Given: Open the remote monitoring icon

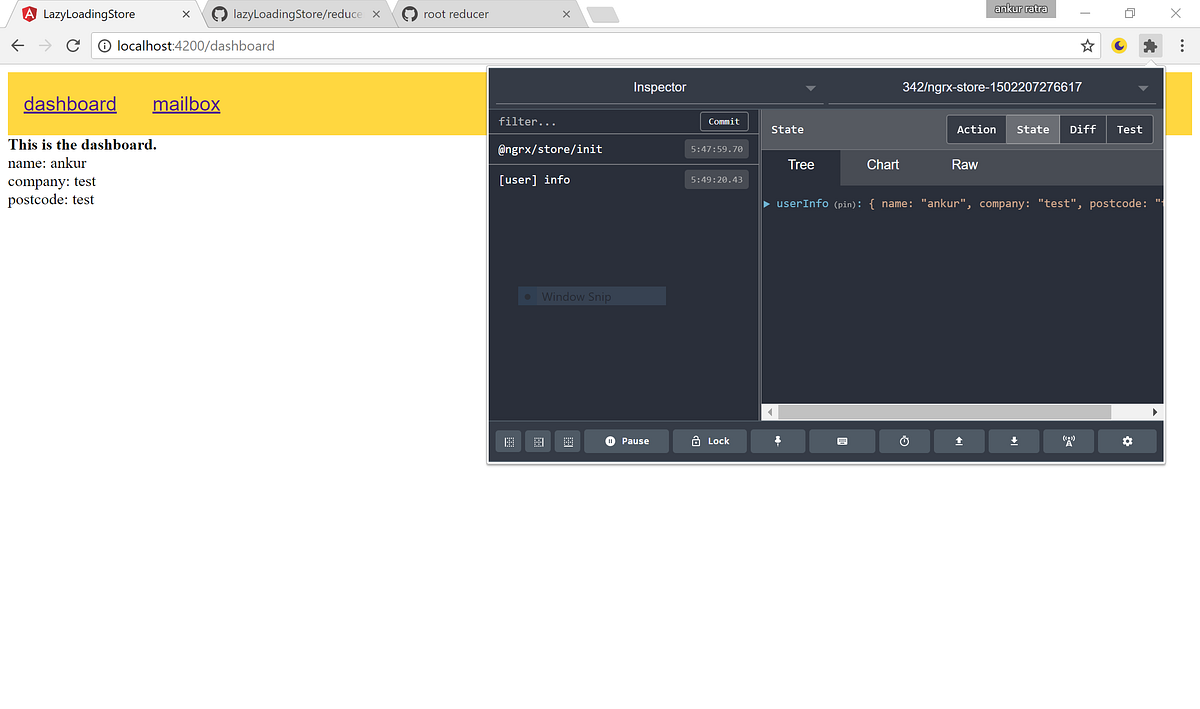Looking at the screenshot, I should click(x=1068, y=441).
